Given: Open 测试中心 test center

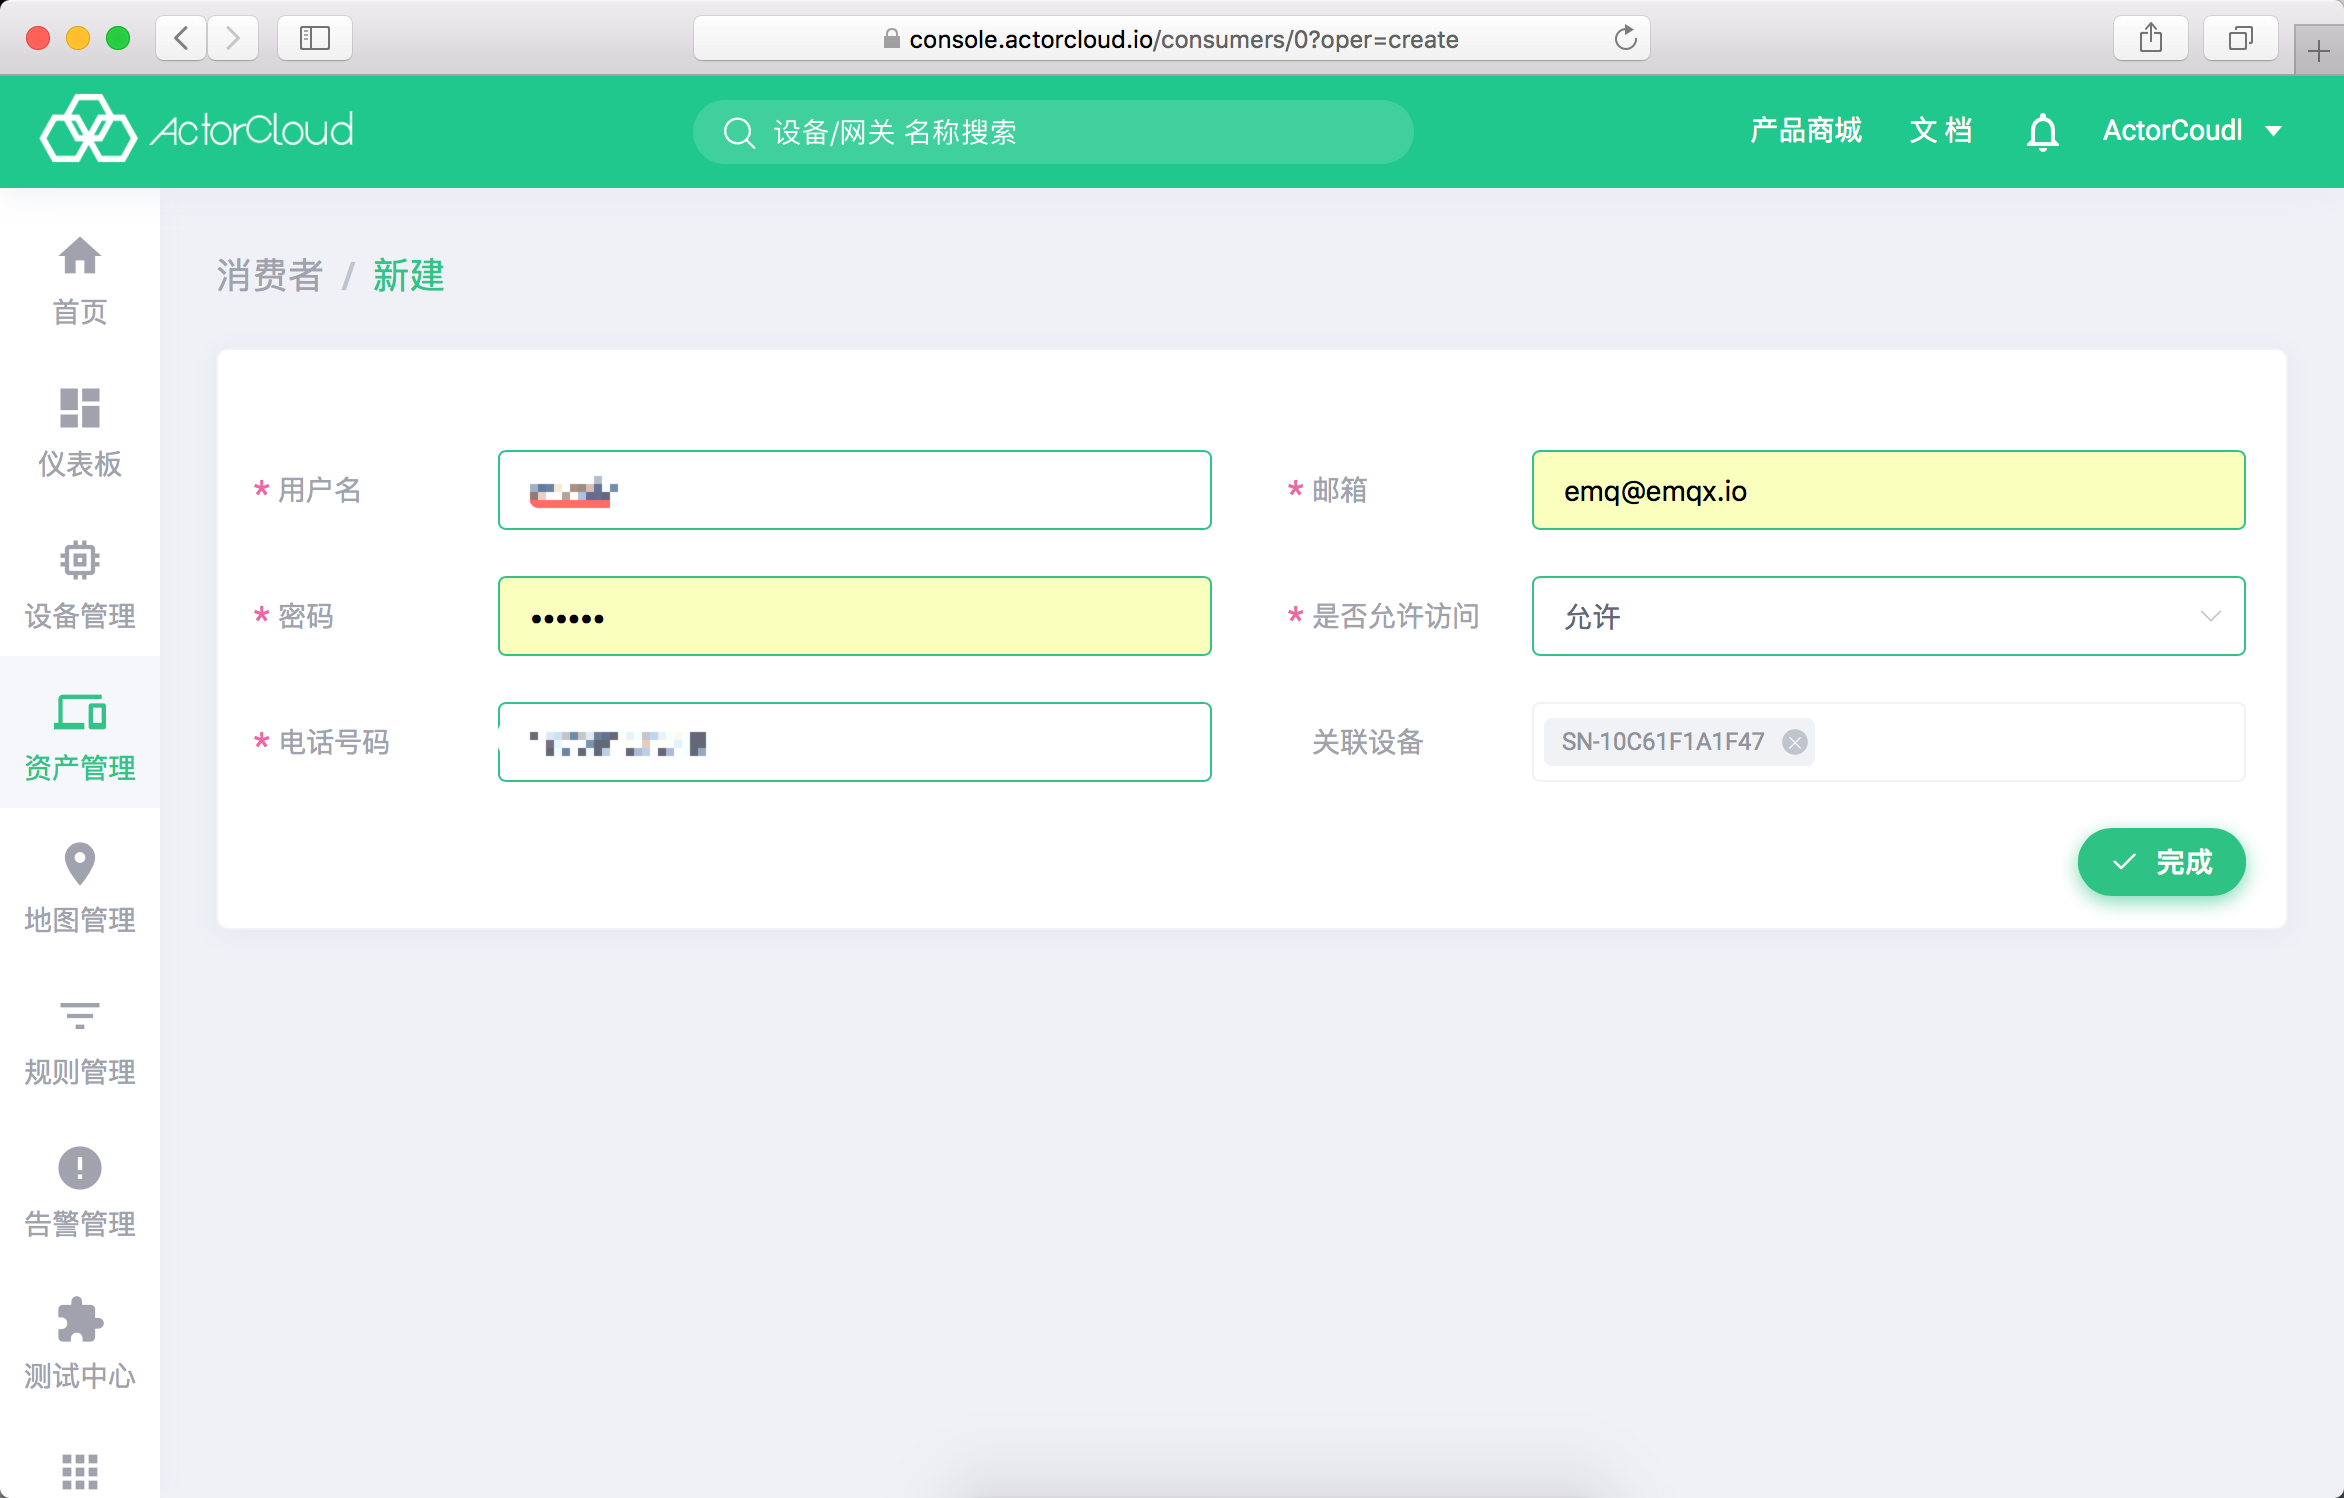Looking at the screenshot, I should [79, 1345].
